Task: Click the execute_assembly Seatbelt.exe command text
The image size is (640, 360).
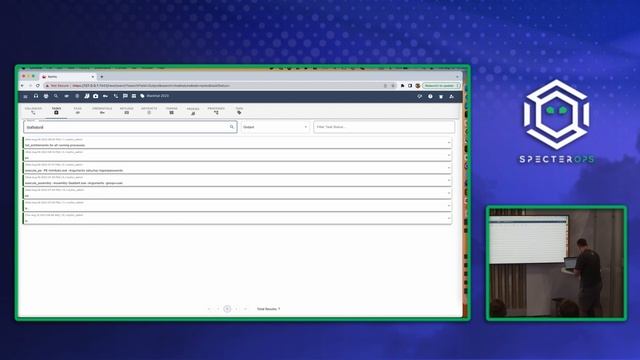Action: pyautogui.click(x=74, y=183)
